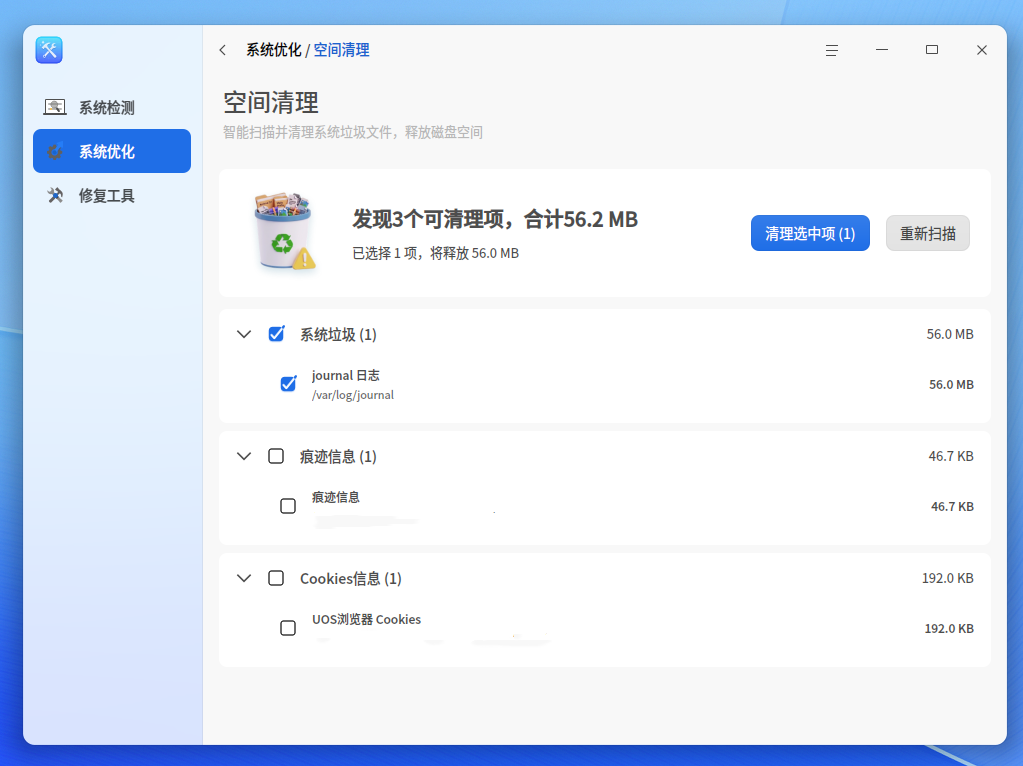1023x766 pixels.
Task: Click the 系统垃圾 (1) heading
Action: point(338,335)
